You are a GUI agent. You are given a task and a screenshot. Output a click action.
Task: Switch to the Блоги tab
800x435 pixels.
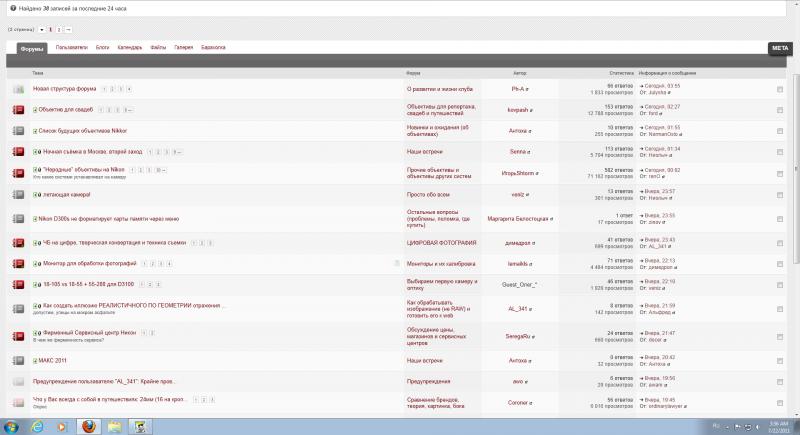click(x=103, y=47)
